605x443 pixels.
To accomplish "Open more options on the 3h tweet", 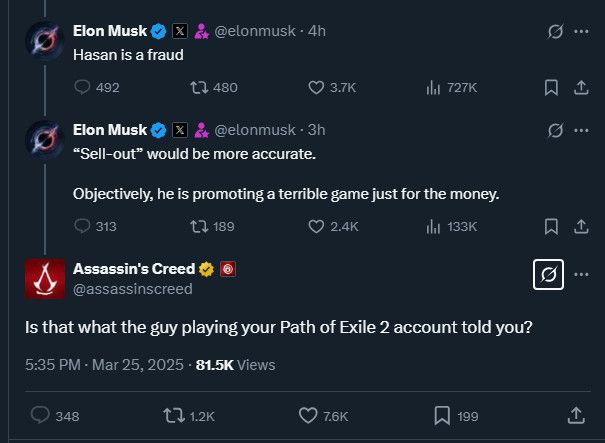I will tap(581, 130).
